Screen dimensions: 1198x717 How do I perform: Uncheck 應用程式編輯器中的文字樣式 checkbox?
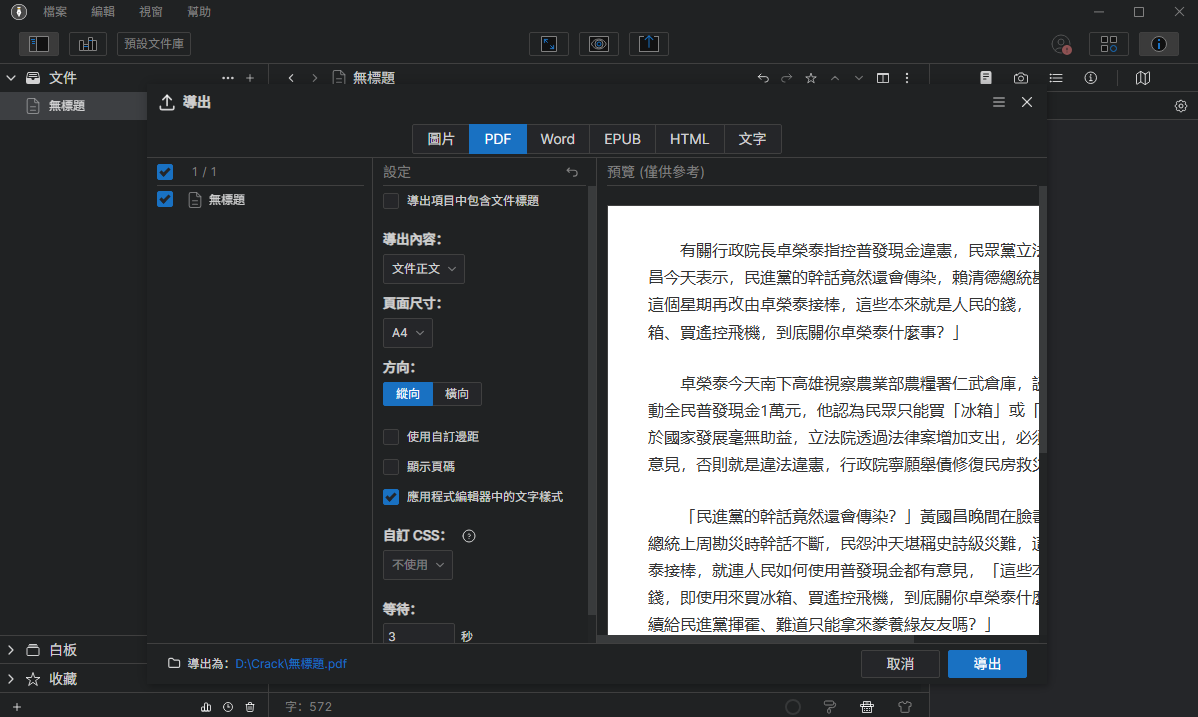click(391, 497)
